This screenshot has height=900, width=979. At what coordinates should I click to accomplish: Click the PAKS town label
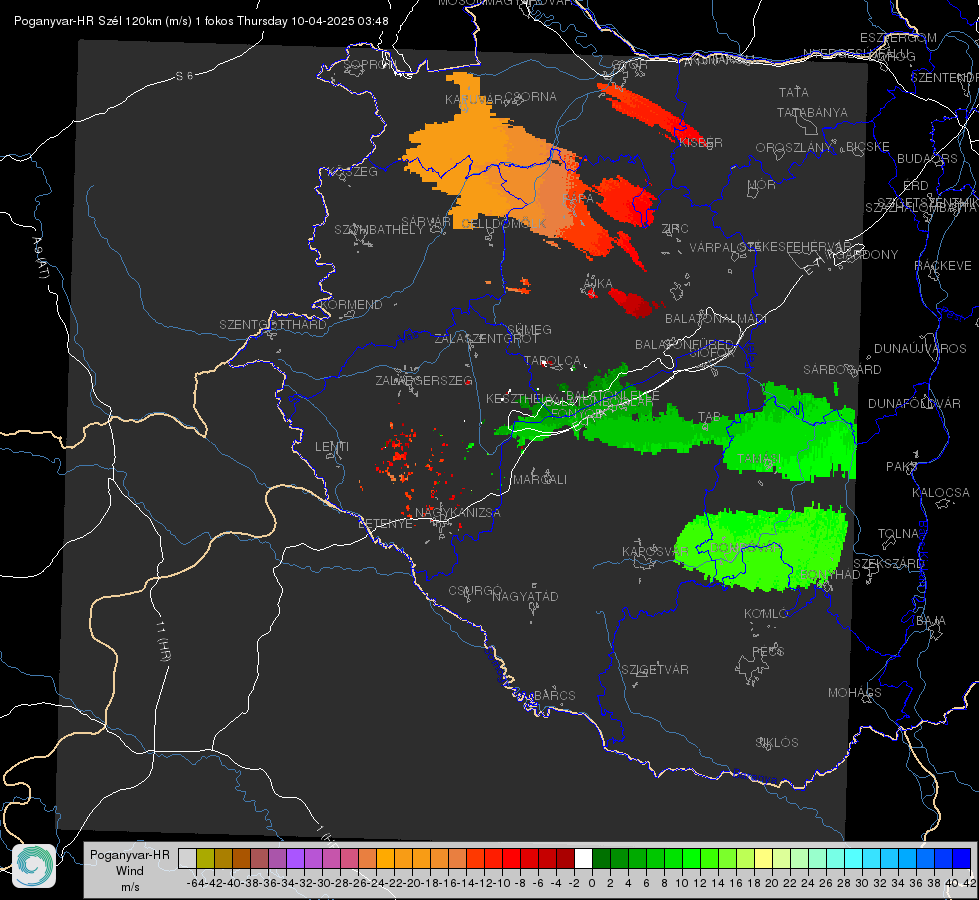[x=902, y=467]
